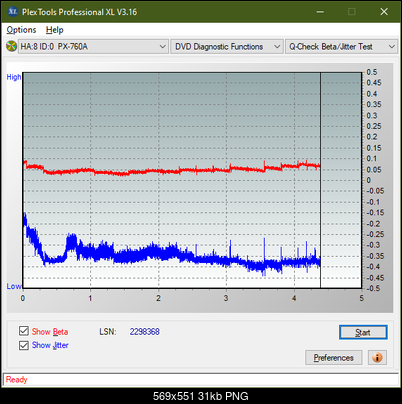Click the disc drive icon

pyautogui.click(x=11, y=46)
